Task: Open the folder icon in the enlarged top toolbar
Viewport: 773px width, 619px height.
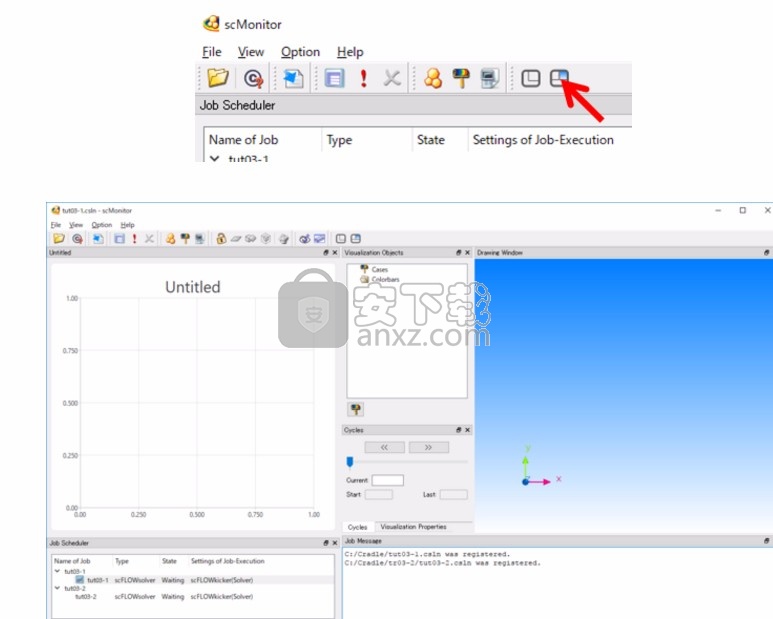Action: coord(217,78)
